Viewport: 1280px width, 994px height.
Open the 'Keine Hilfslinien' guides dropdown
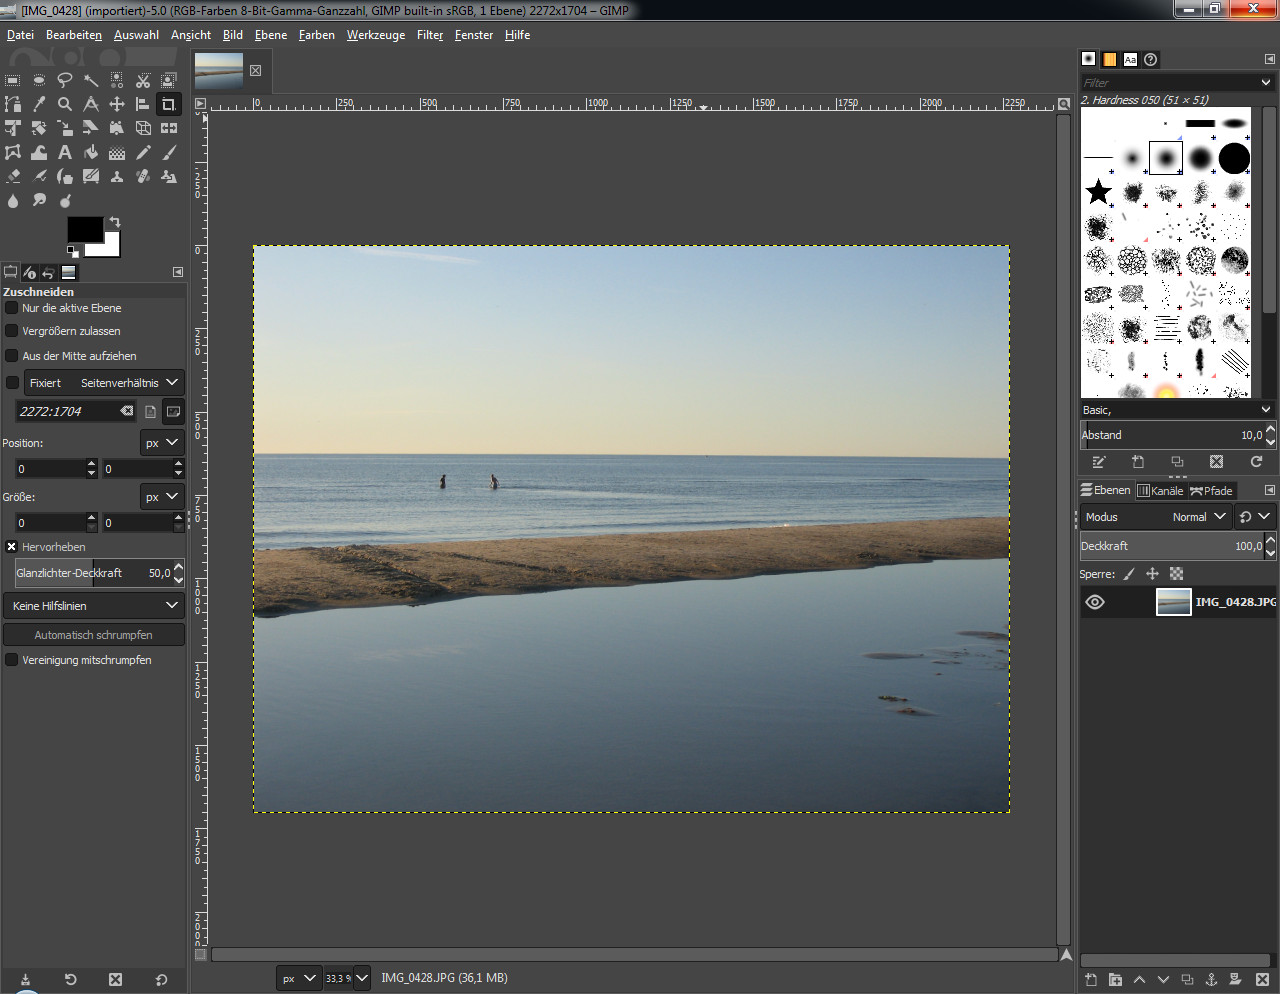[94, 606]
